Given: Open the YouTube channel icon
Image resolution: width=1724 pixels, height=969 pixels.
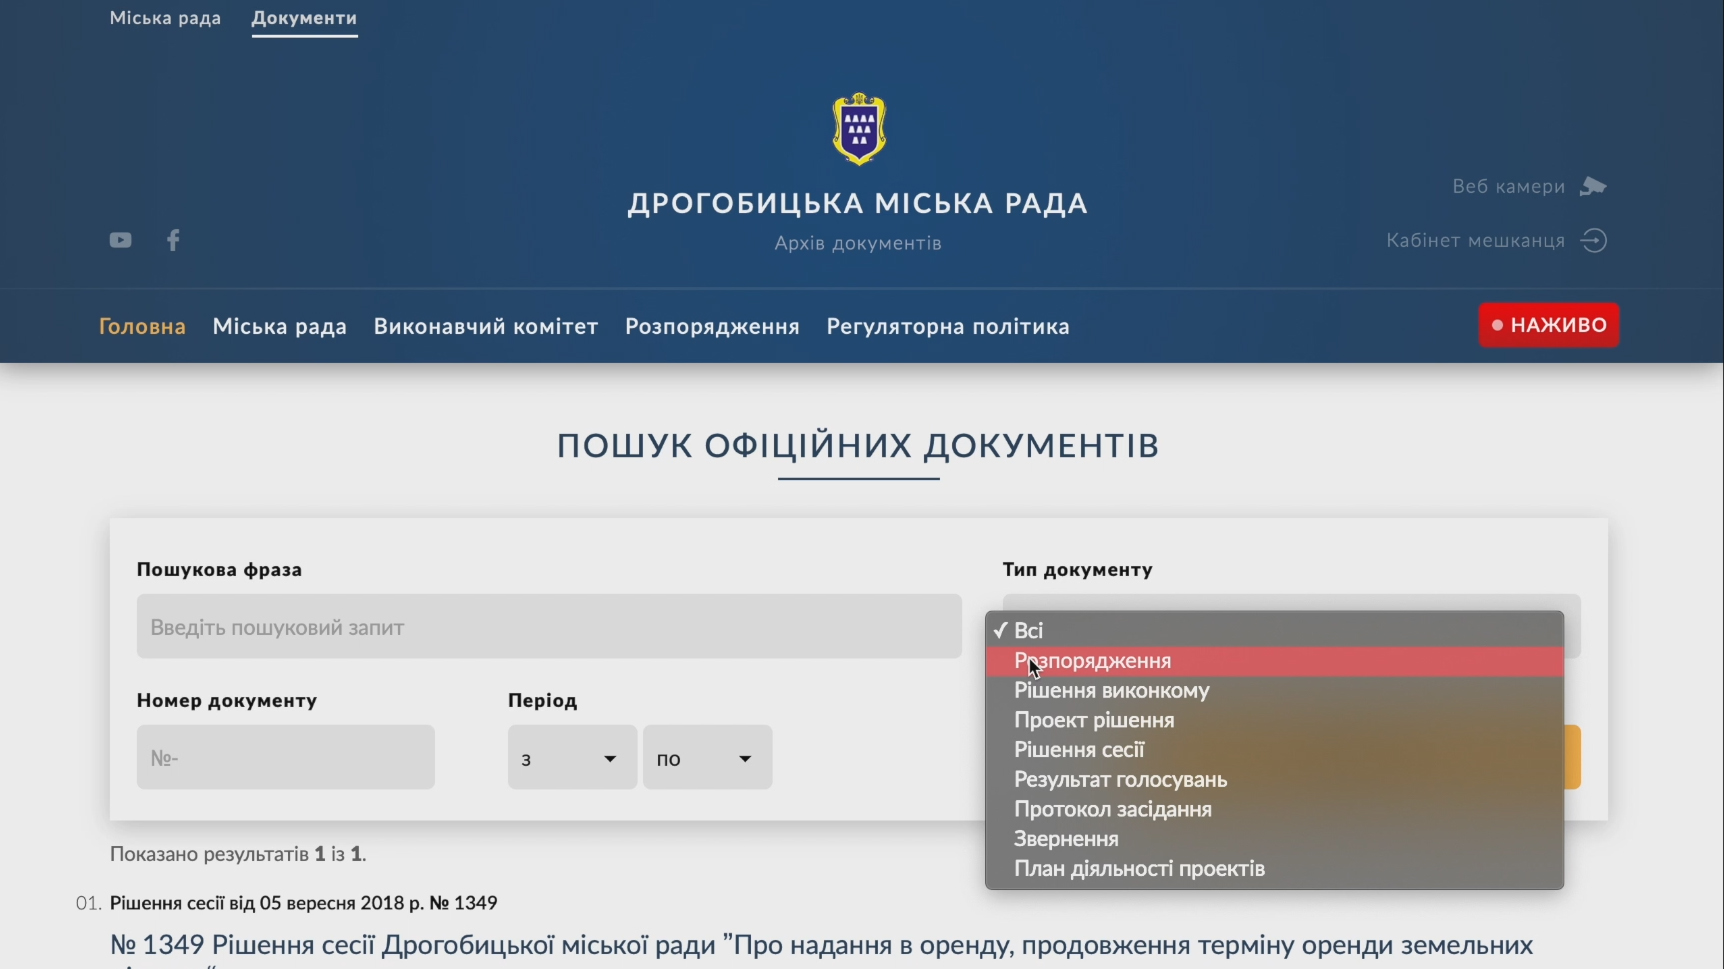Looking at the screenshot, I should point(120,240).
